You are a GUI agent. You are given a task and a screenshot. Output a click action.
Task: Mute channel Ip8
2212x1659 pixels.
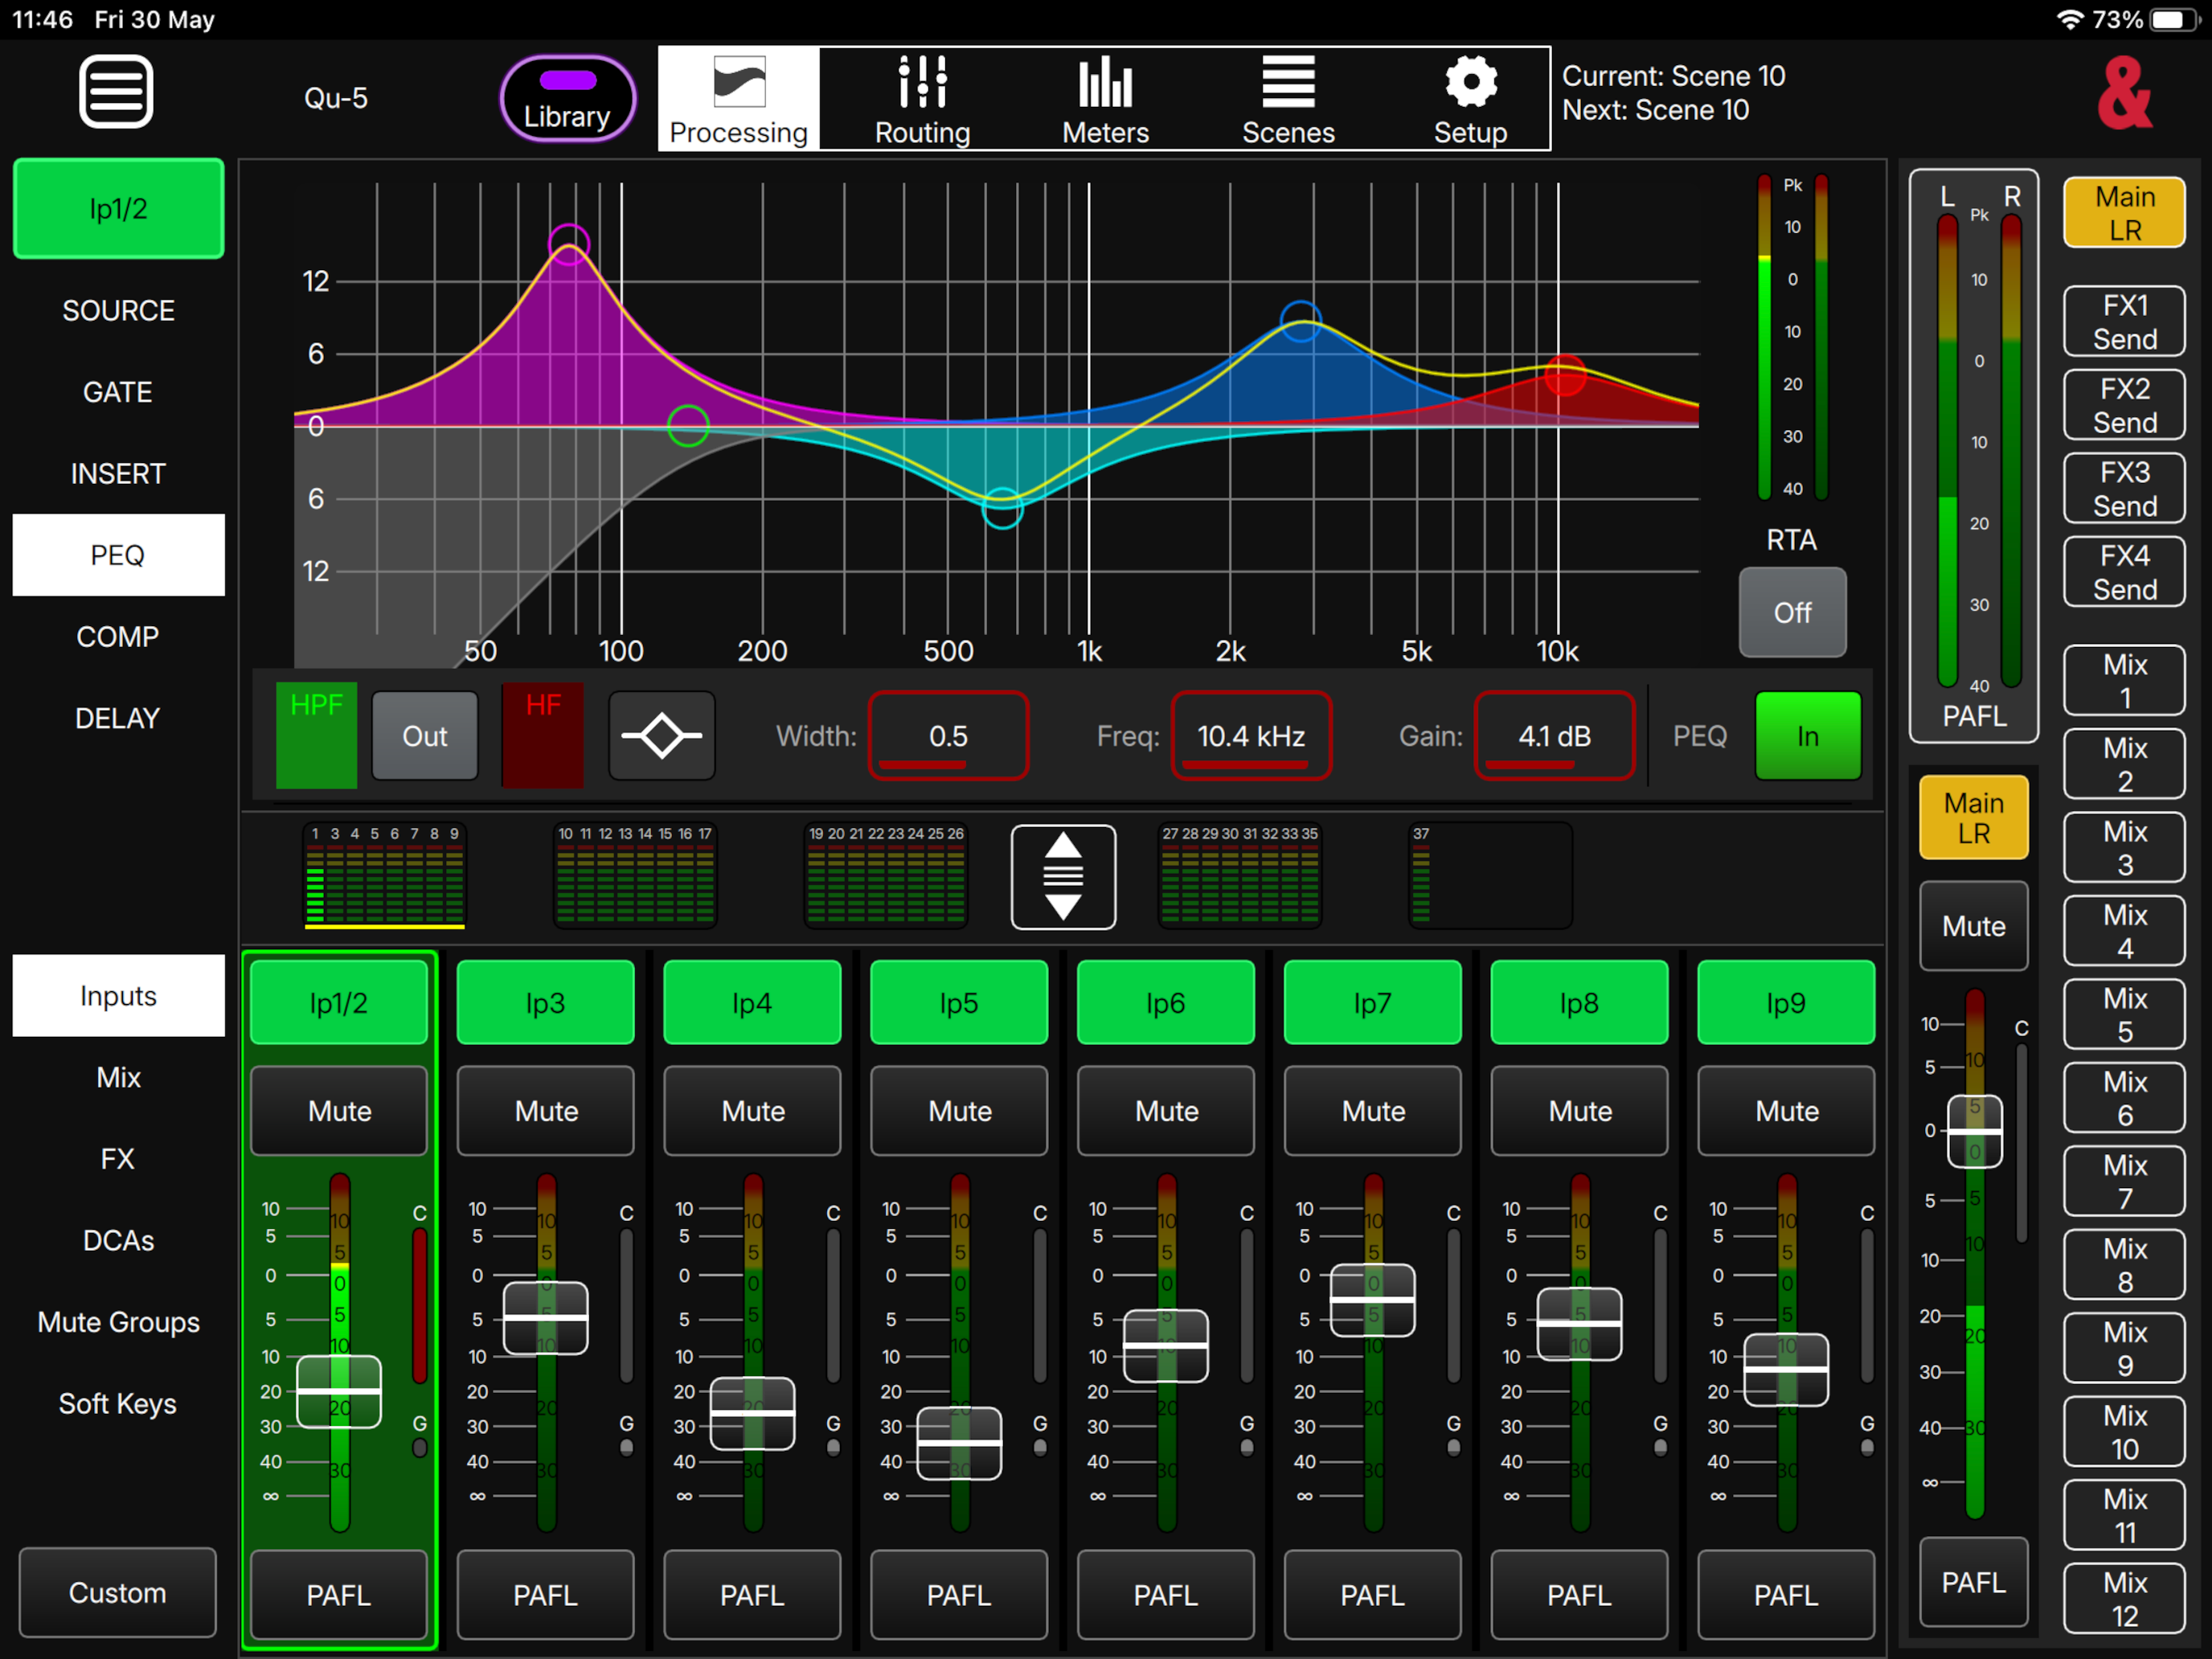[1580, 1111]
